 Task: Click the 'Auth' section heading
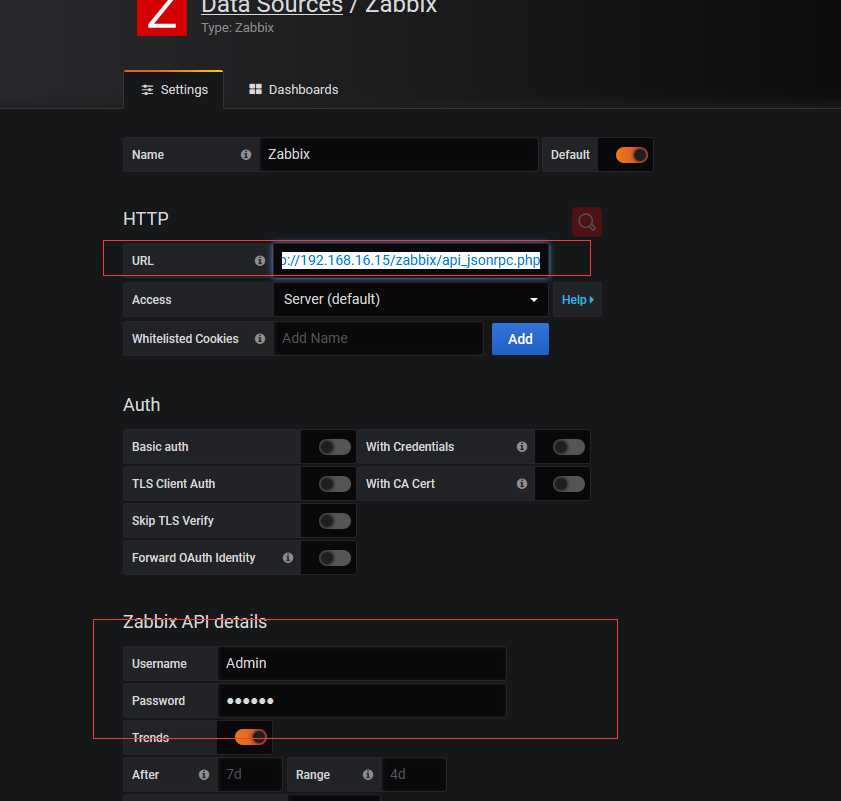click(142, 405)
